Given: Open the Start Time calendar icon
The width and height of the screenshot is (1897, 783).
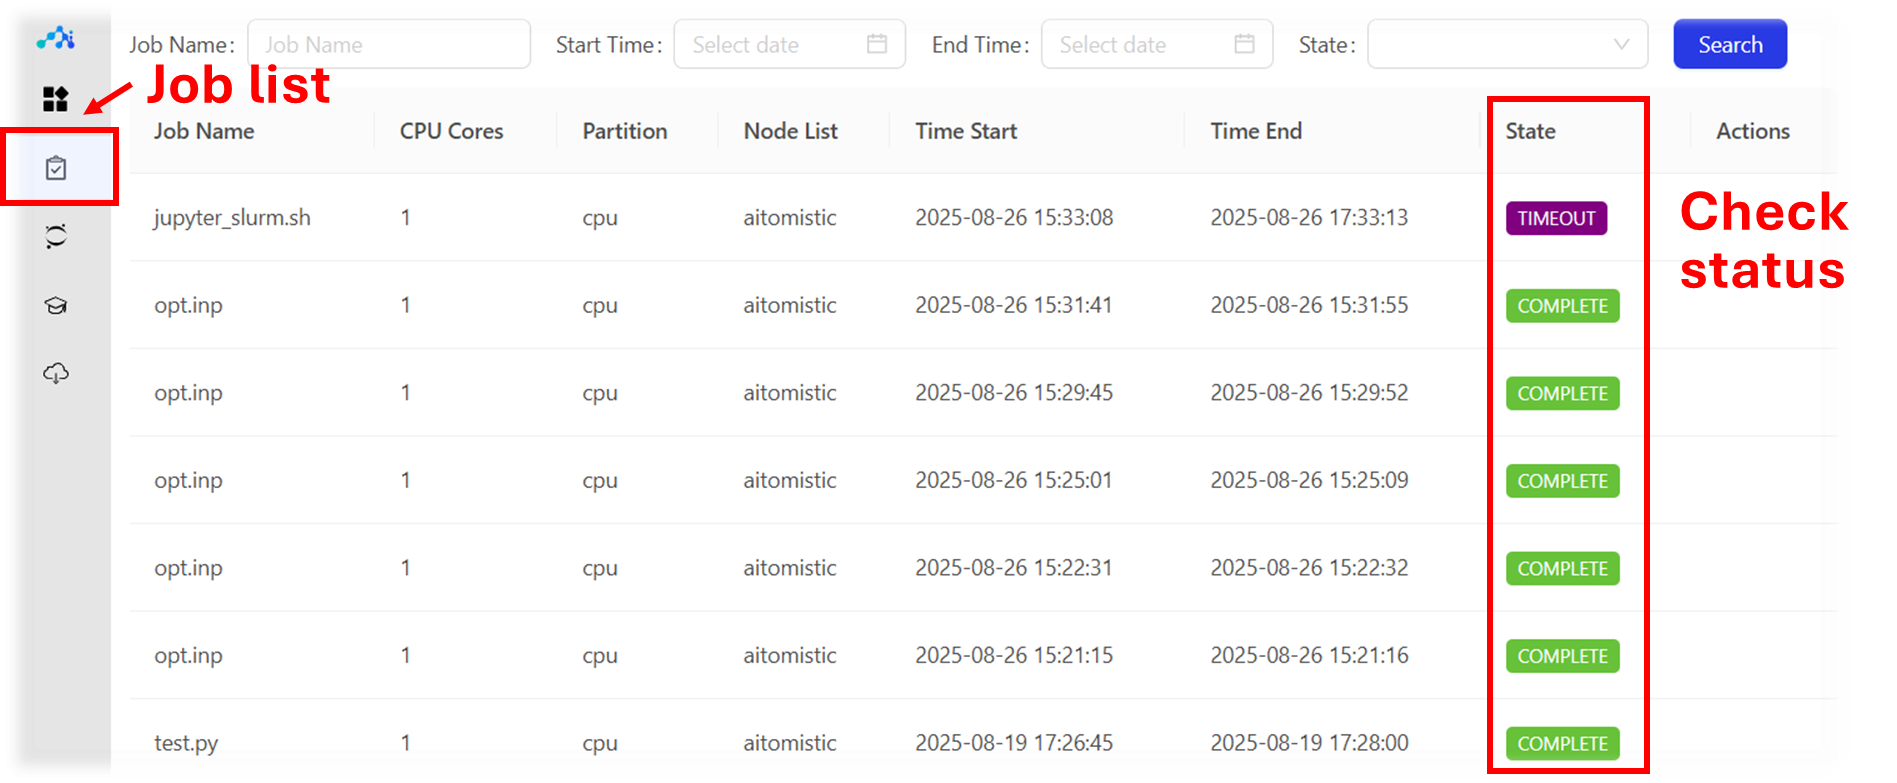Looking at the screenshot, I should coord(877,44).
